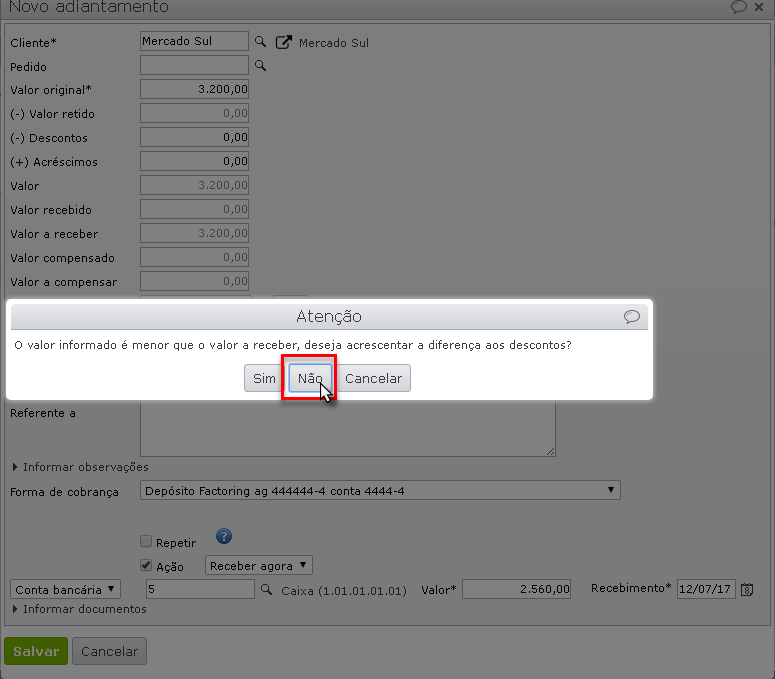Screen dimensions: 775x679
Task: Click Cancelar button next to Salvar
Action: 109,651
